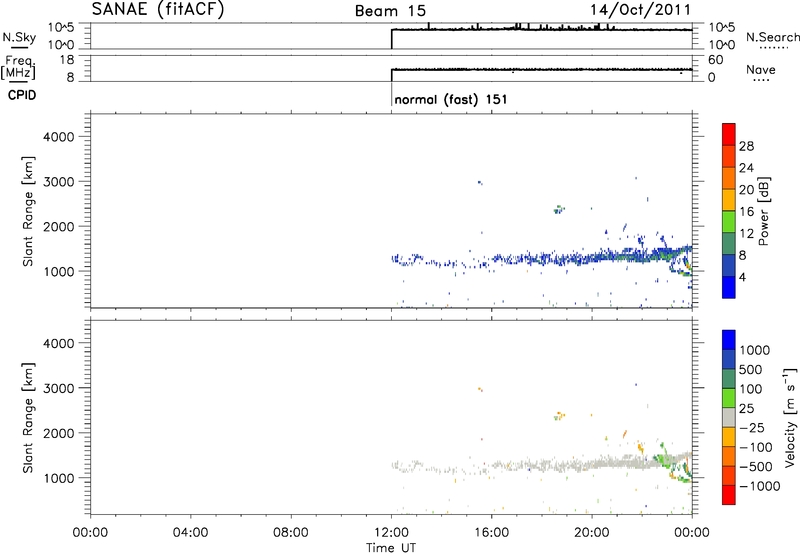
Task: Click the Velocity [m s-1] color bar title
Action: (x=790, y=417)
